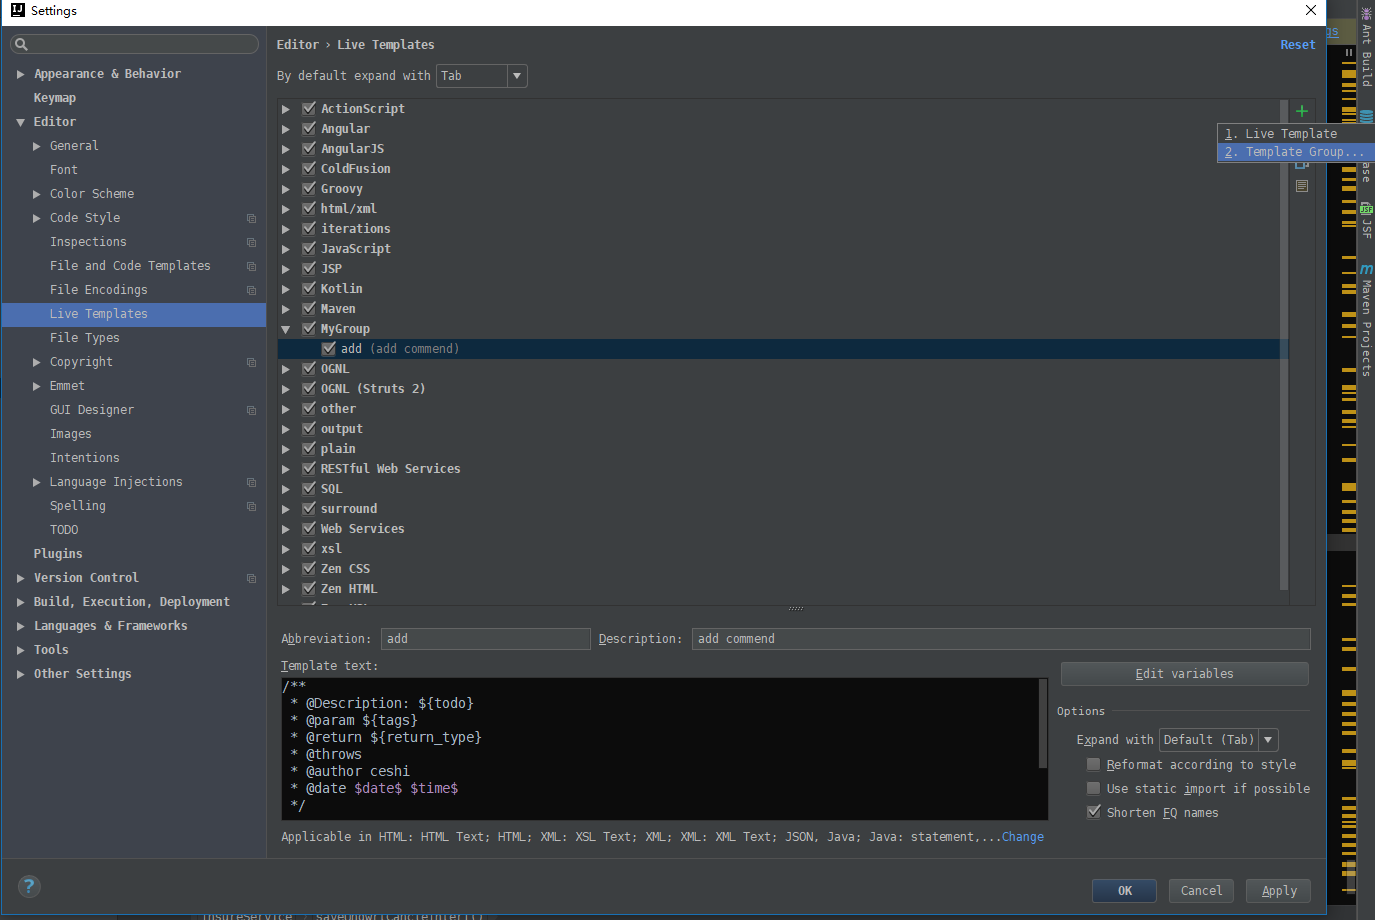Click the template list vertical scrollbar
Screen dimensions: 1375x920
point(1284,345)
